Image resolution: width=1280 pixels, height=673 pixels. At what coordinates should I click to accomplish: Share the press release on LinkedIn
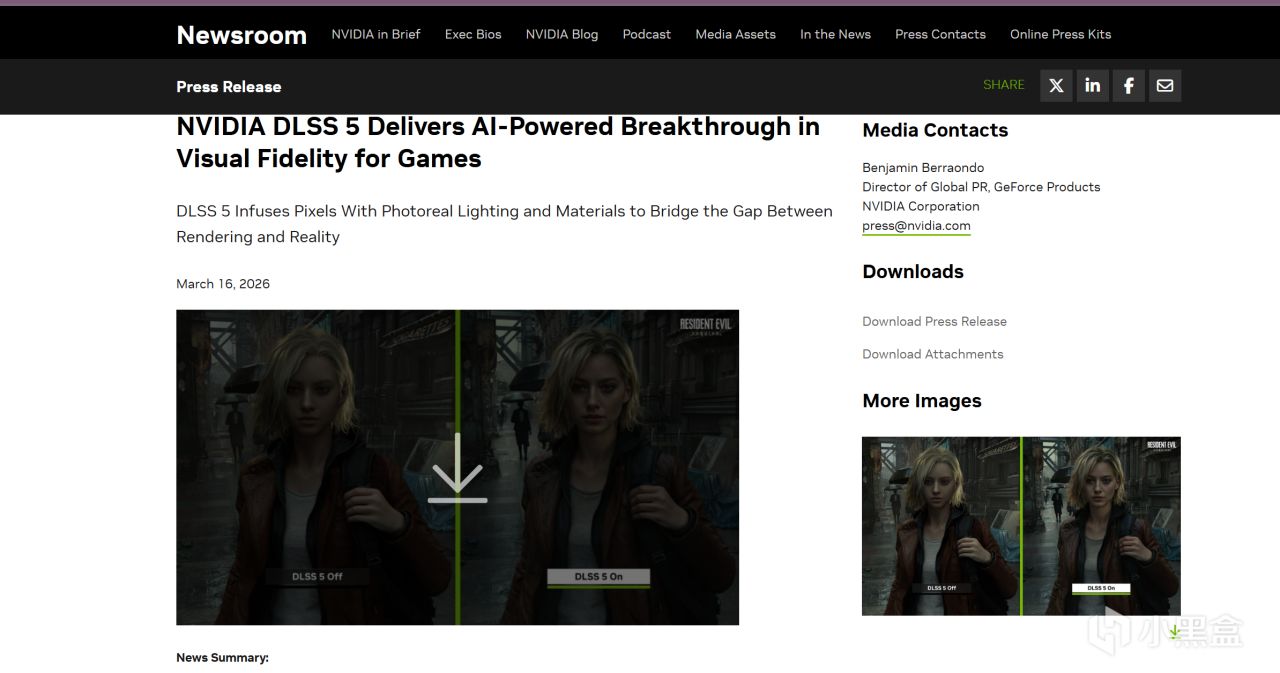(1092, 86)
